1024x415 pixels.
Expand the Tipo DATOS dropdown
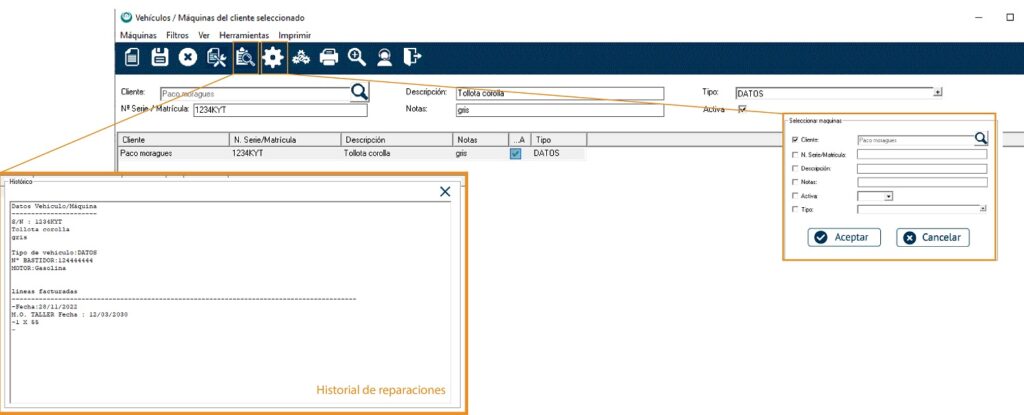tap(937, 92)
